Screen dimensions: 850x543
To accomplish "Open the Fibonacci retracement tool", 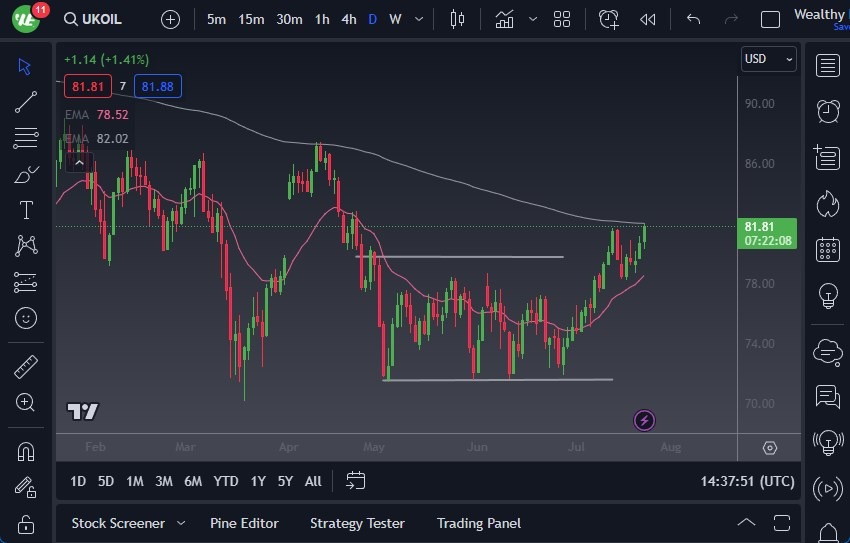I will click(x=26, y=138).
